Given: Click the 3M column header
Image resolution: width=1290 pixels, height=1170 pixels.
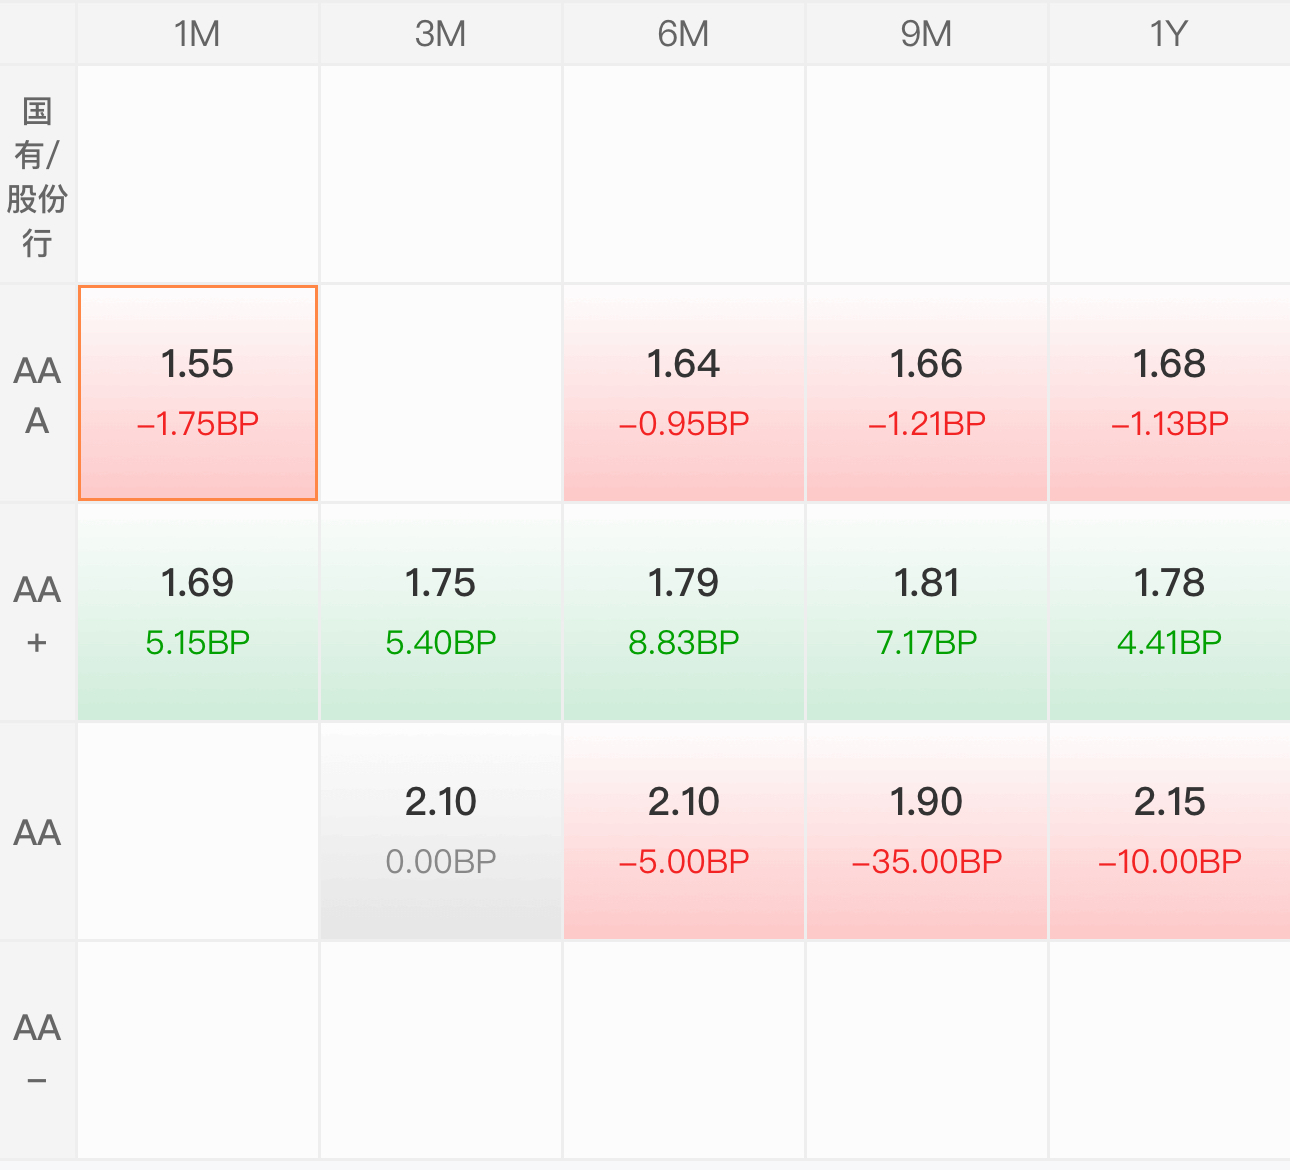Looking at the screenshot, I should (x=441, y=33).
